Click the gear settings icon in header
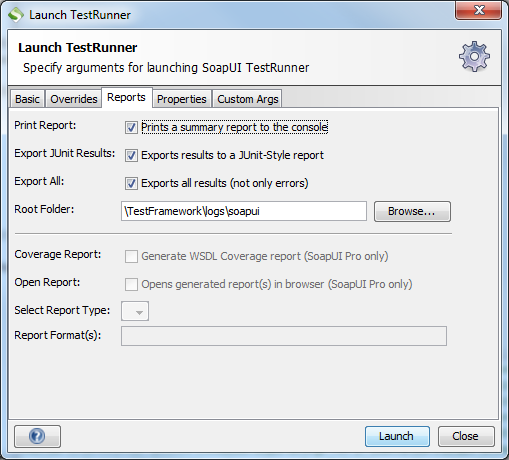 [x=474, y=57]
